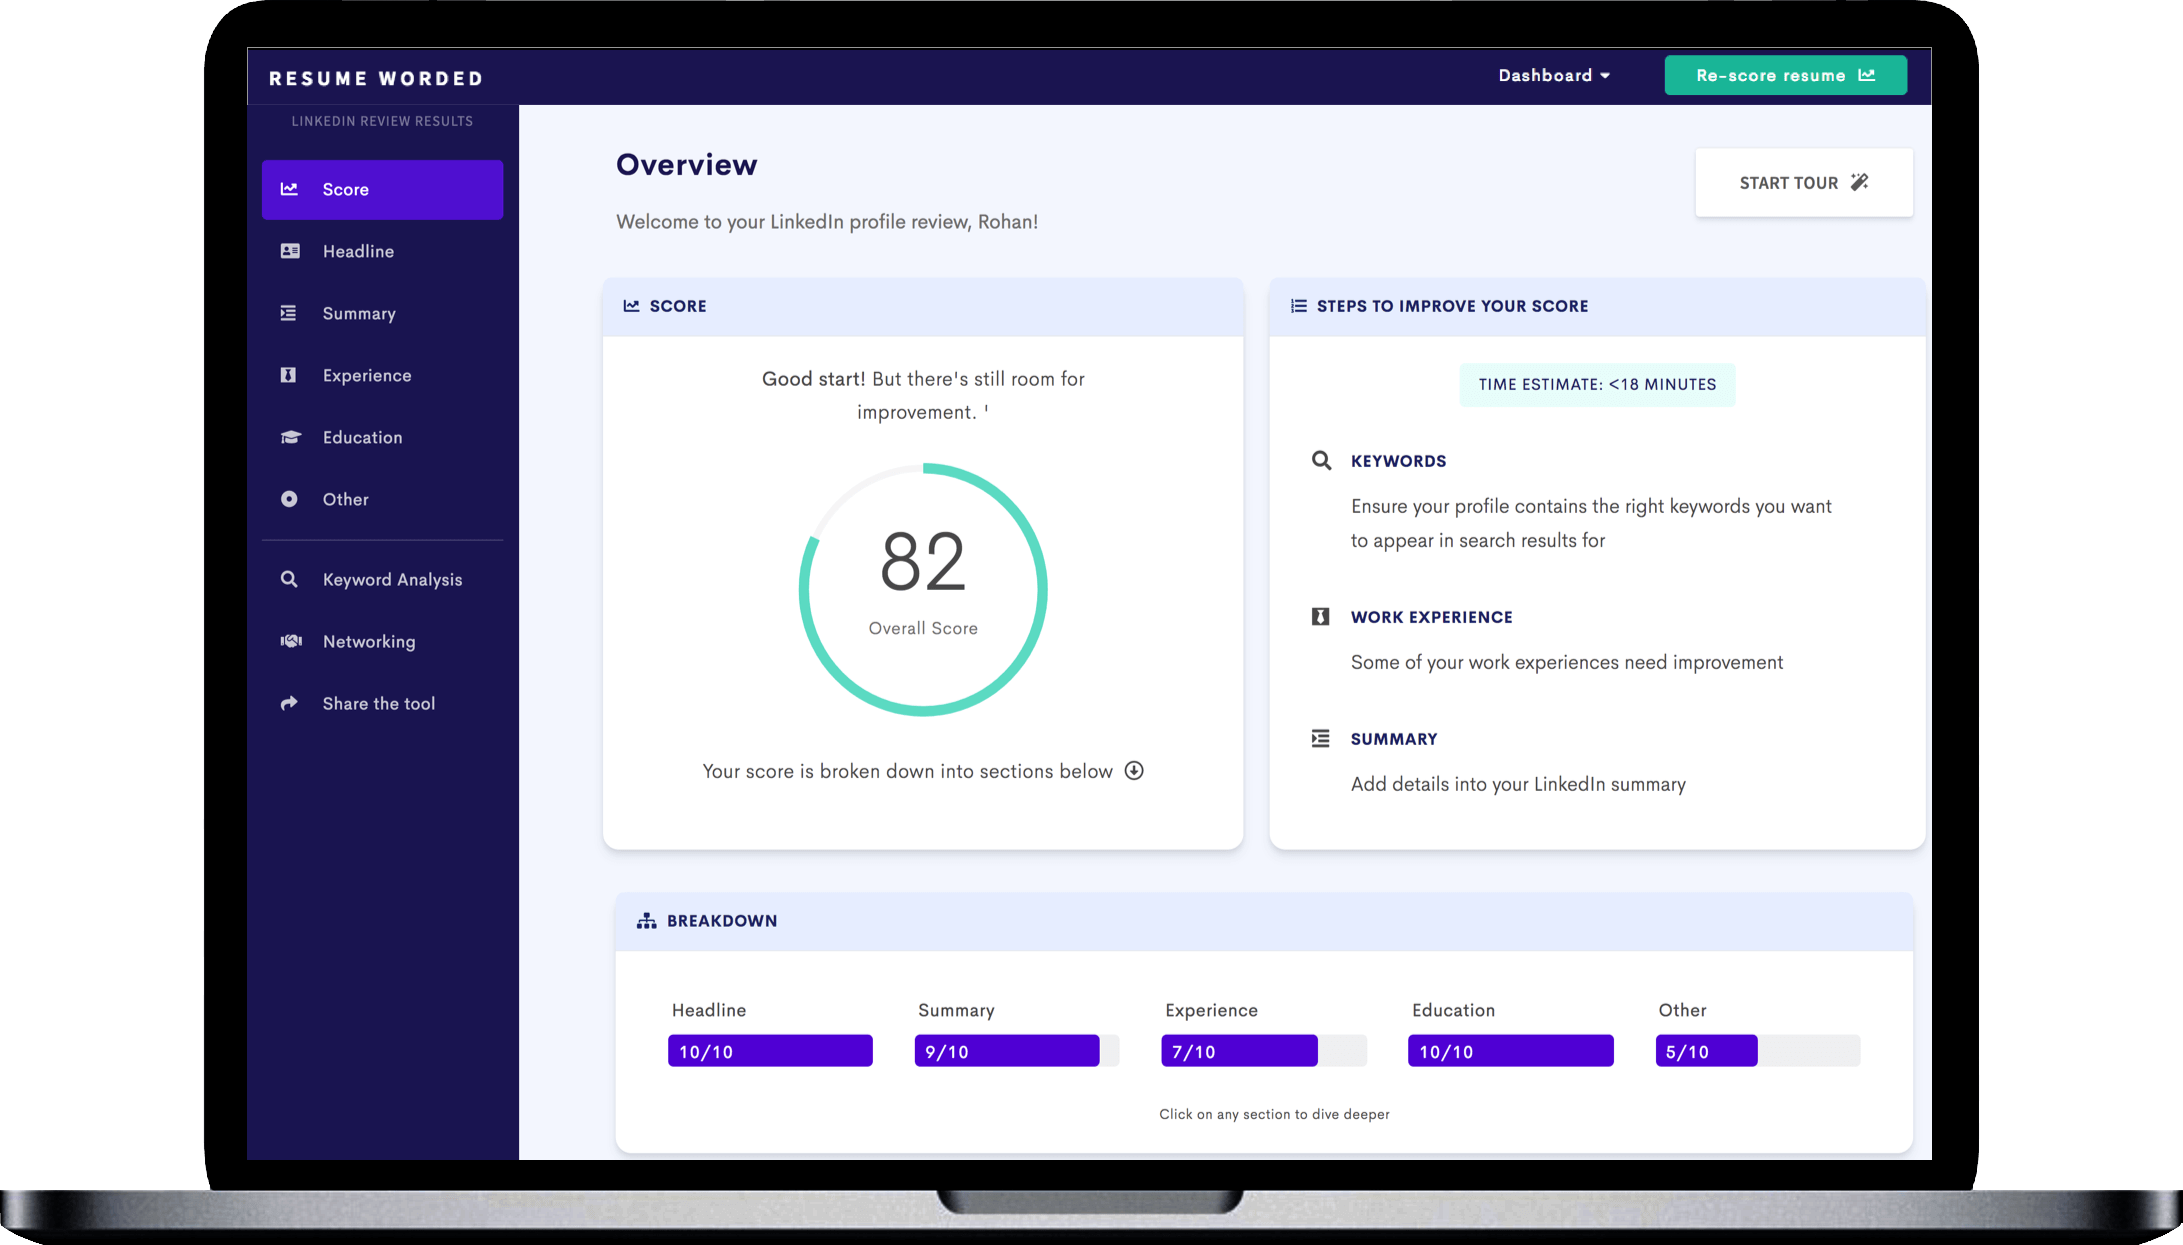Select the Other section tab
The height and width of the screenshot is (1245, 2183).
coord(346,498)
